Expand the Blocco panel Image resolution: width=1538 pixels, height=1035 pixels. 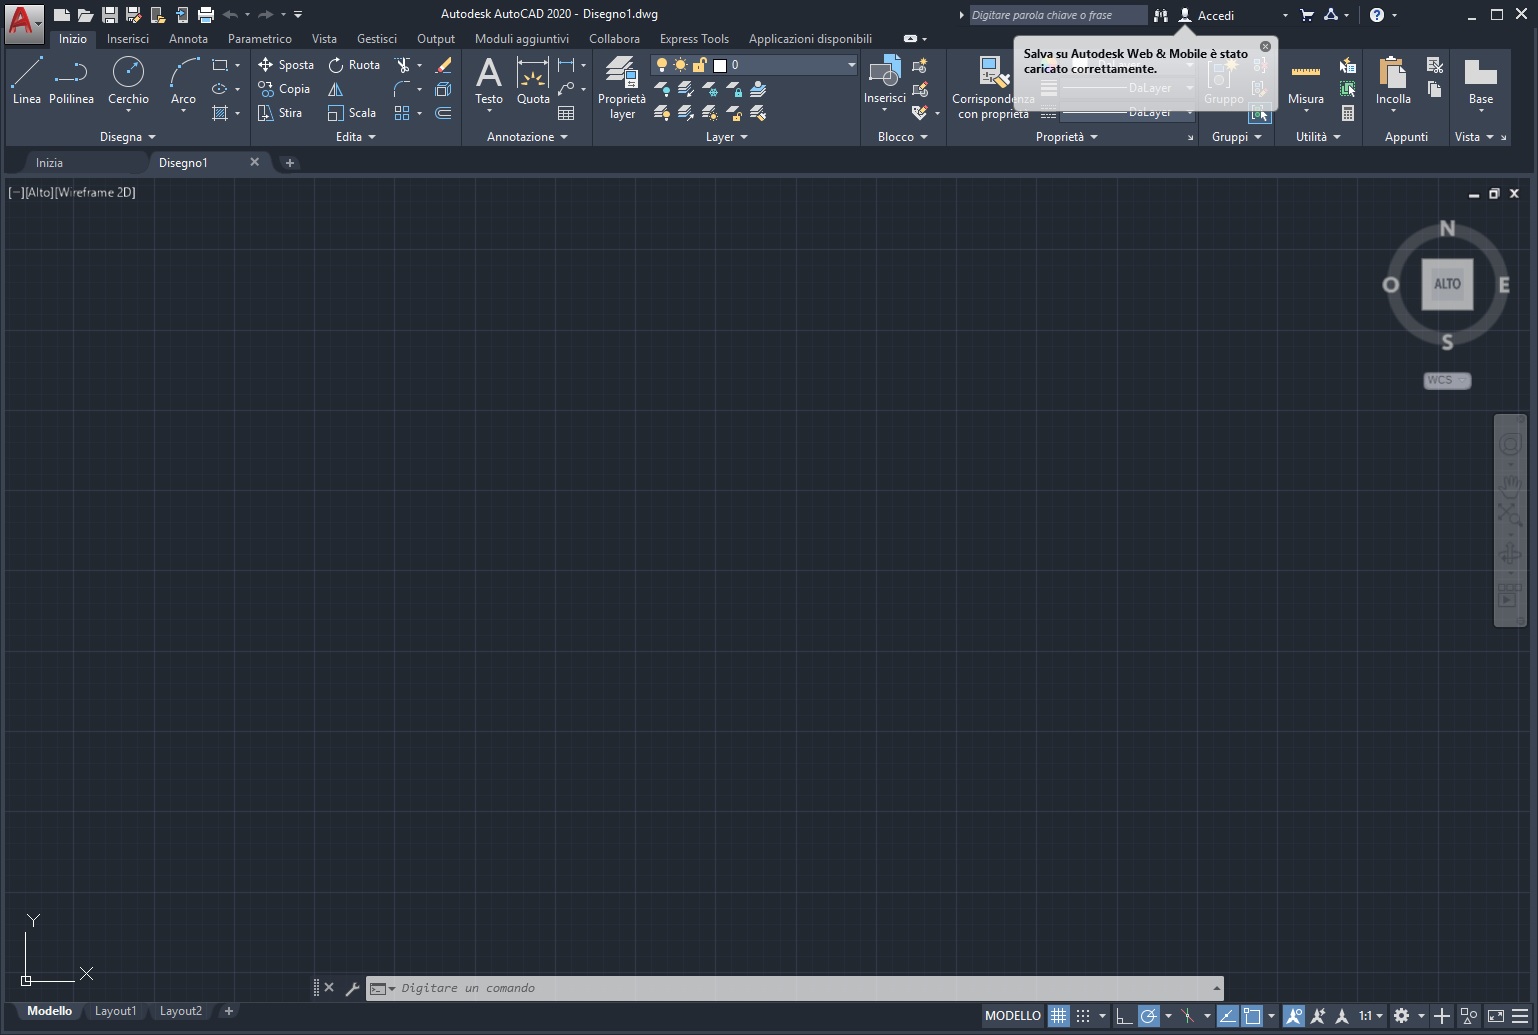pyautogui.click(x=902, y=137)
